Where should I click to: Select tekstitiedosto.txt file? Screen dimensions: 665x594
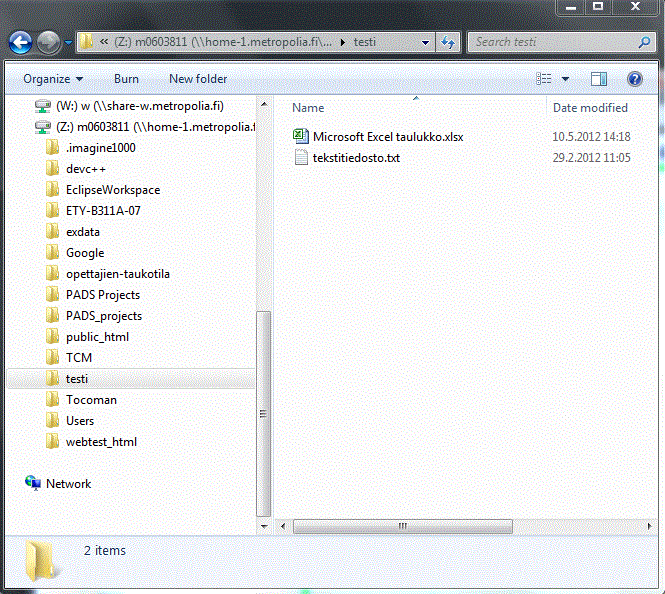[356, 158]
